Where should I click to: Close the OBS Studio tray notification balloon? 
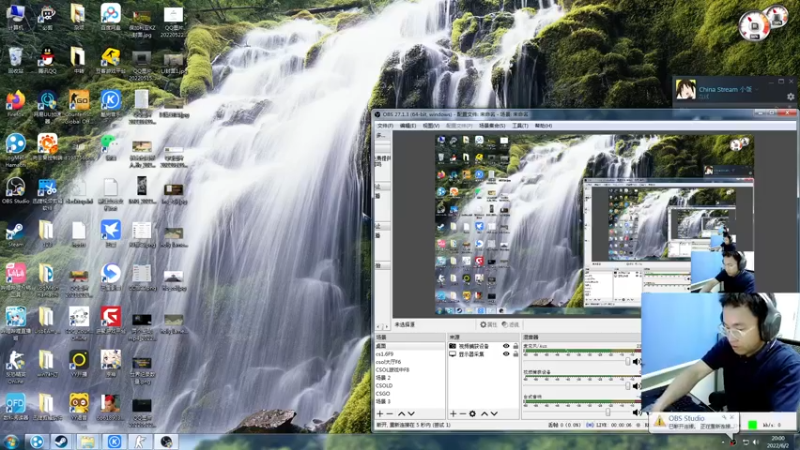pos(732,417)
